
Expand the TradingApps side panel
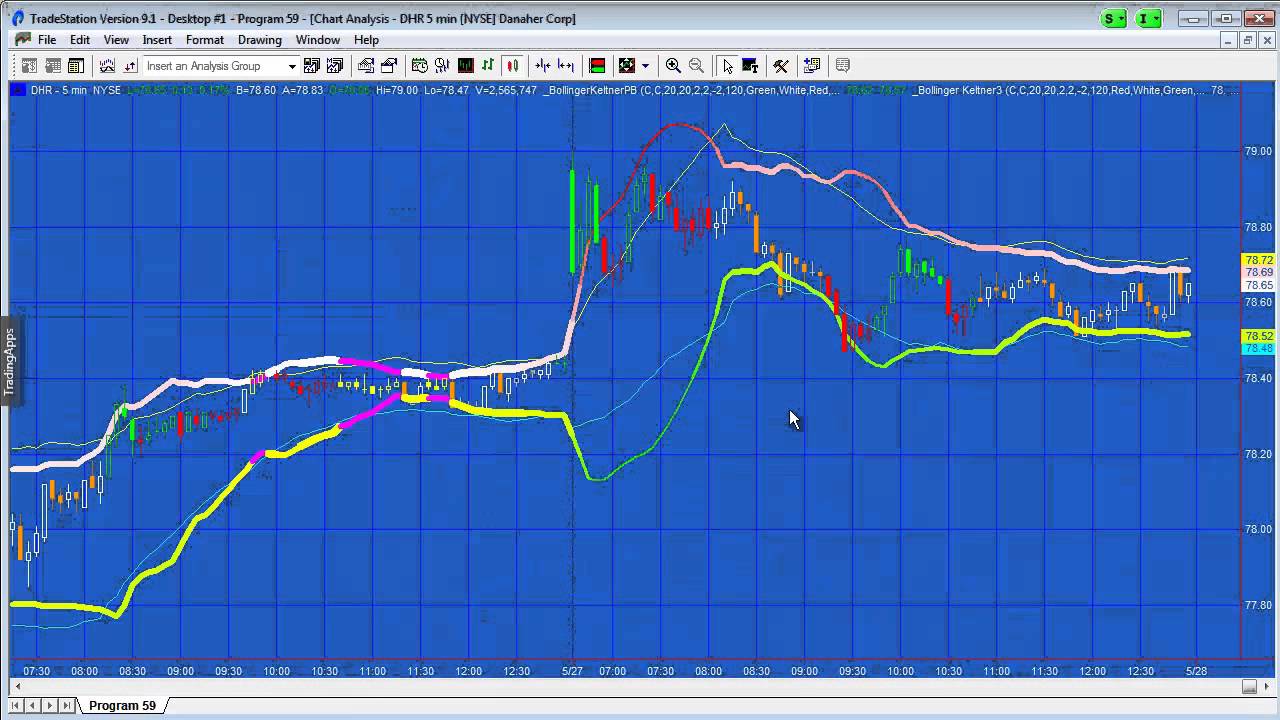coord(9,361)
